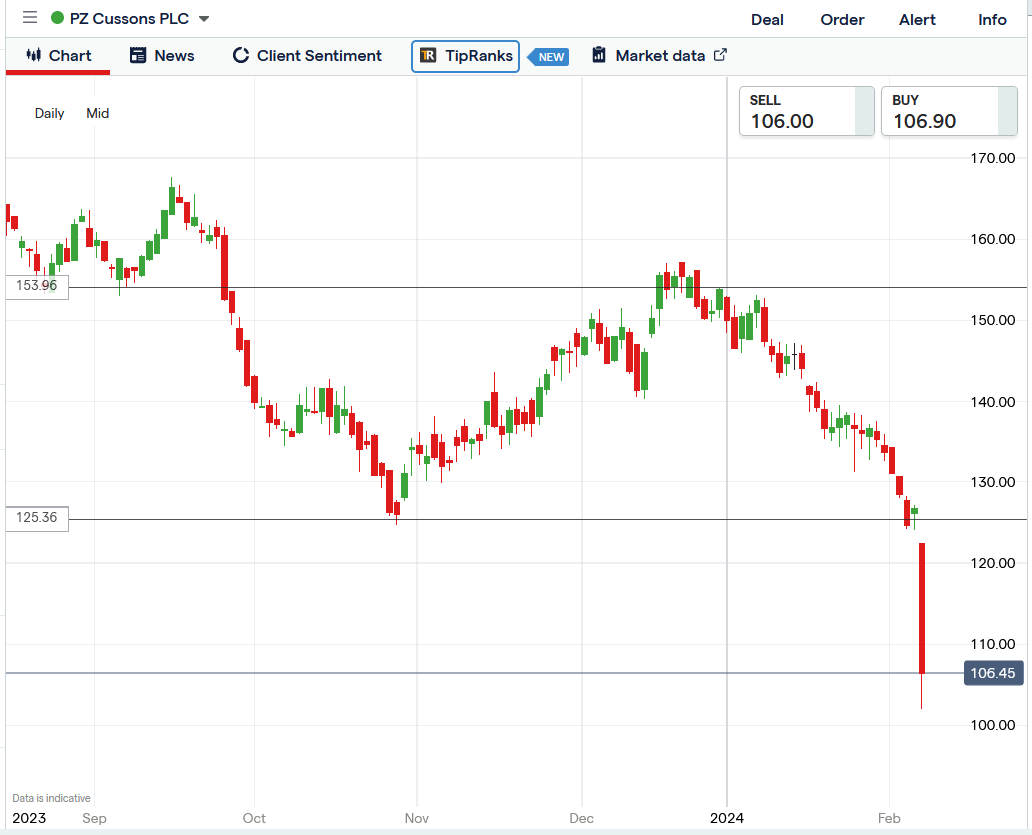
Task: Click the NEW badge
Action: click(x=549, y=57)
